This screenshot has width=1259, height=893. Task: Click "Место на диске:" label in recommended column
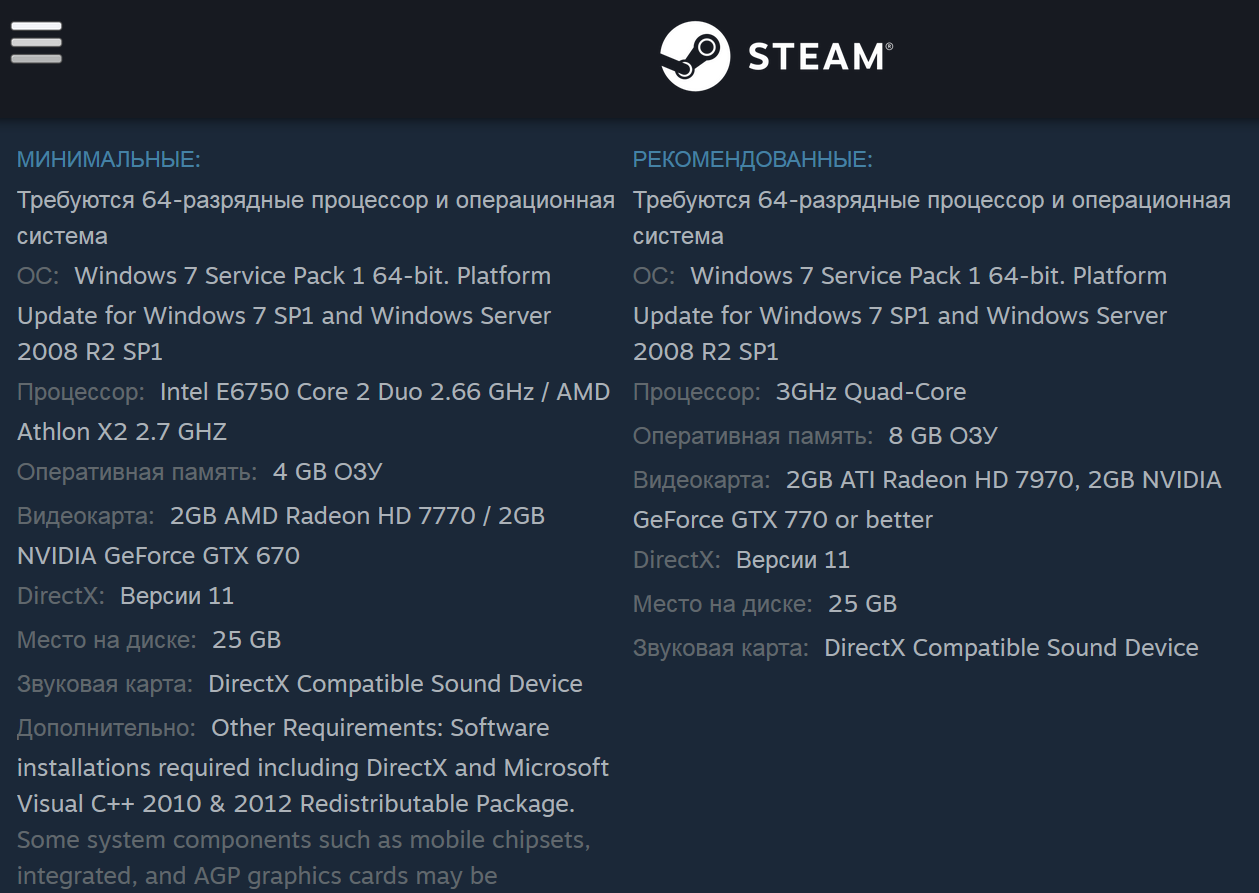723,604
